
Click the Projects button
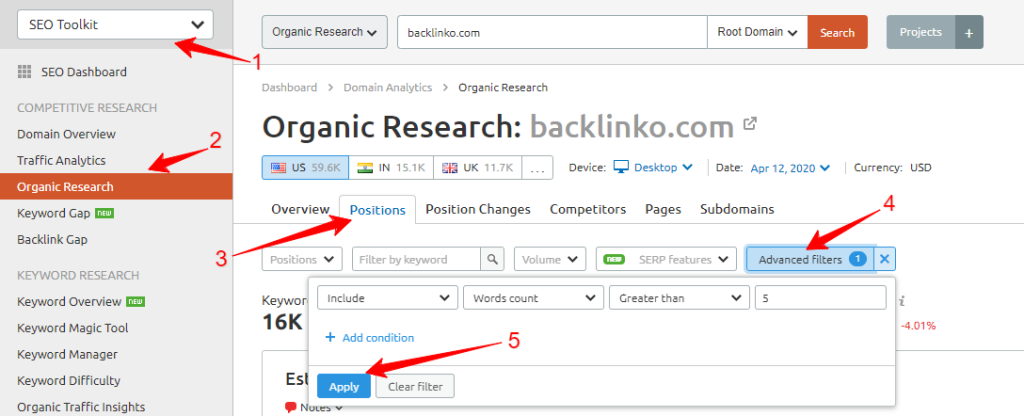[921, 32]
